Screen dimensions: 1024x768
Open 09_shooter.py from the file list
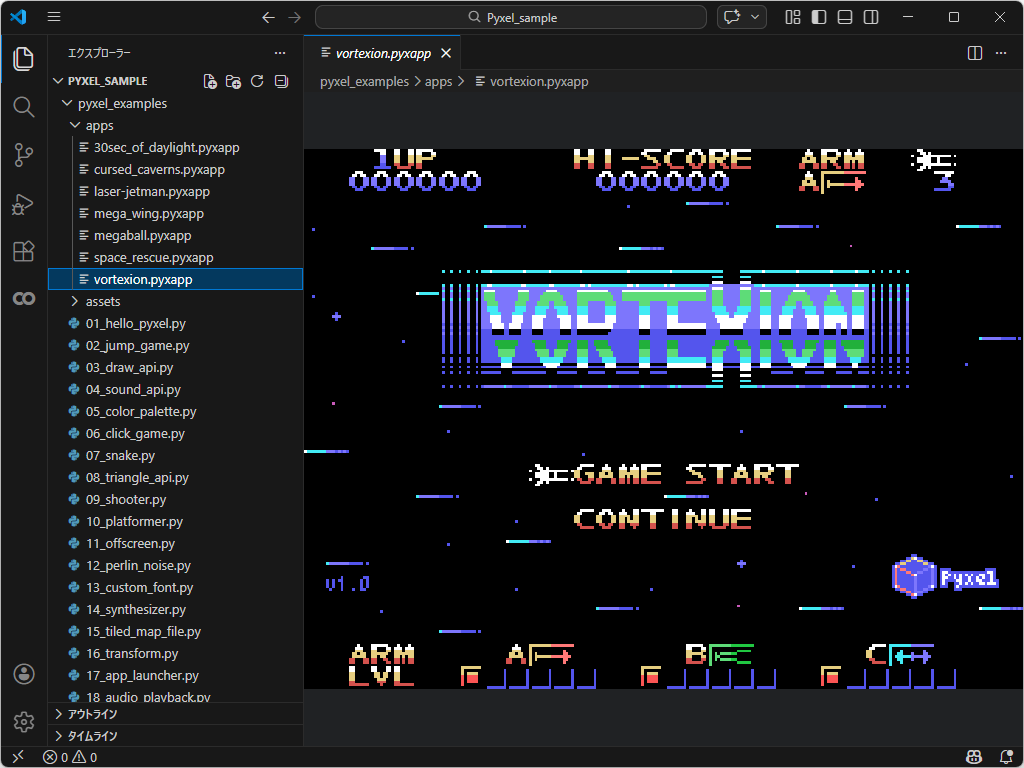(126, 499)
